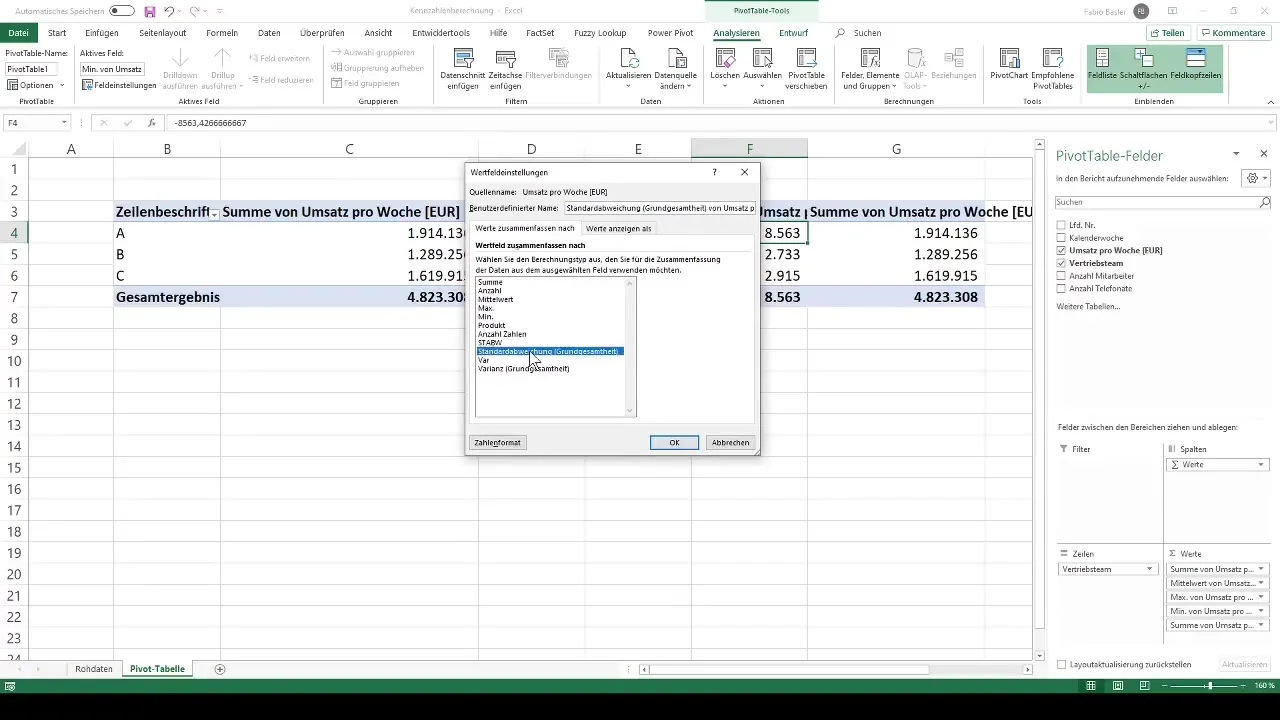Add a new sheet with plus icon
This screenshot has width=1280, height=720.
(220, 668)
